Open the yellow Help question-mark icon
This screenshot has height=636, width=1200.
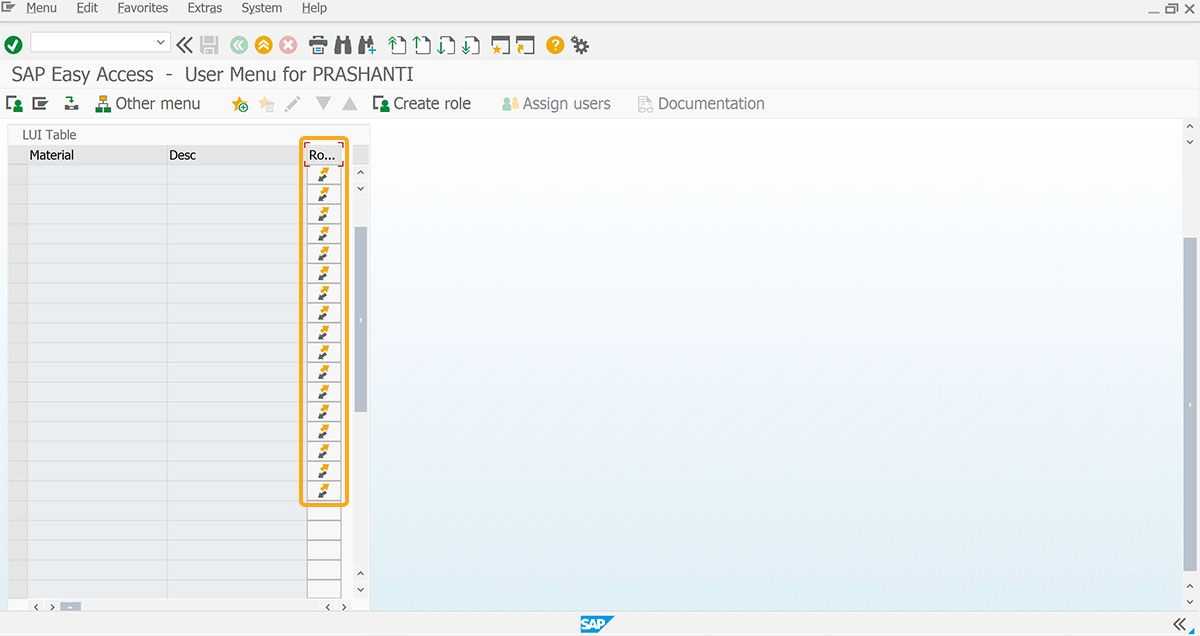click(x=555, y=45)
